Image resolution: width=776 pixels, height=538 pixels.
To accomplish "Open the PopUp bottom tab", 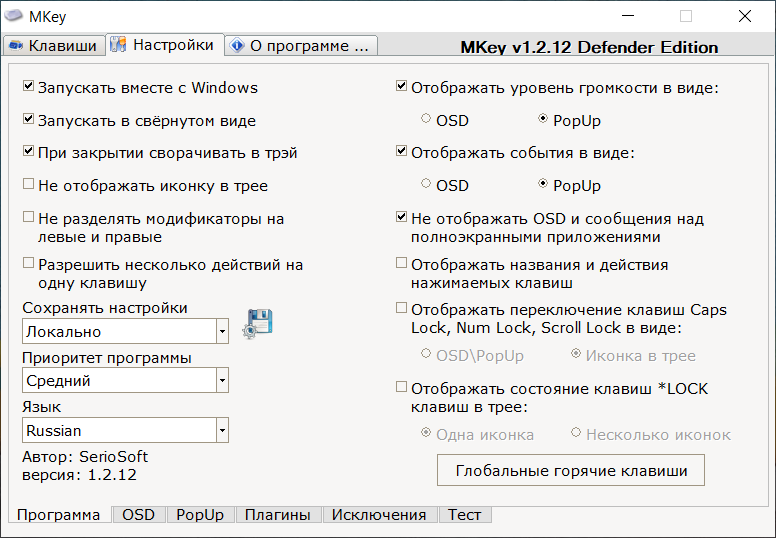I will 200,515.
